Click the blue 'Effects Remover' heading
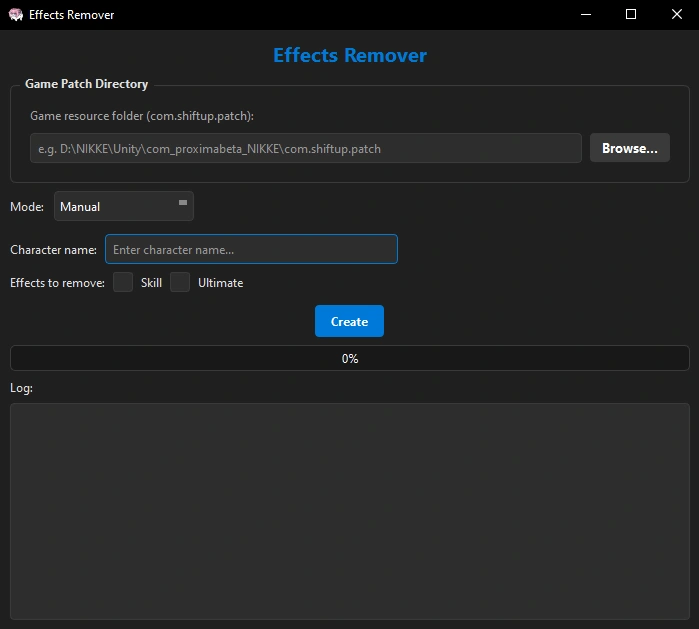The height and width of the screenshot is (629, 699). [350, 55]
